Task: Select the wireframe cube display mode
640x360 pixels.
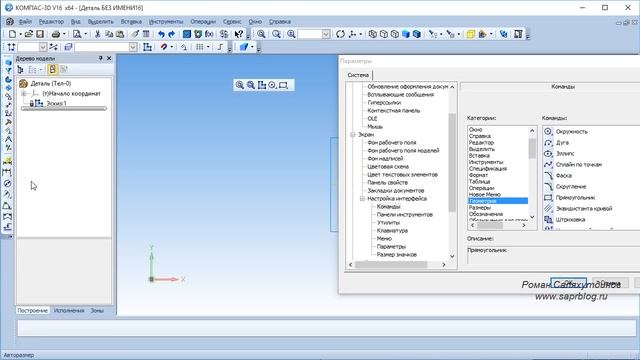Action: [373, 34]
